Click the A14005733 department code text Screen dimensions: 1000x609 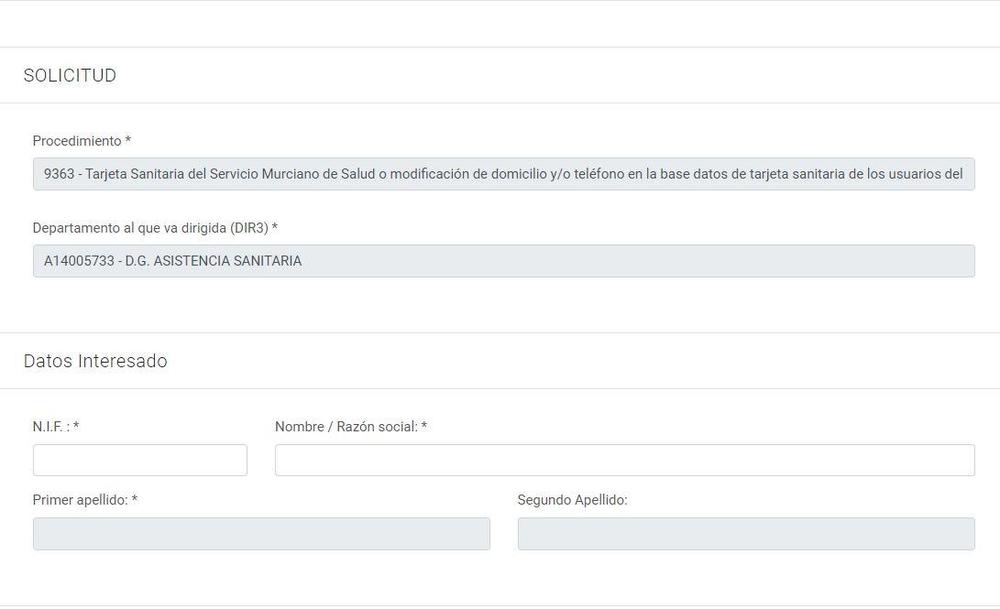click(78, 261)
